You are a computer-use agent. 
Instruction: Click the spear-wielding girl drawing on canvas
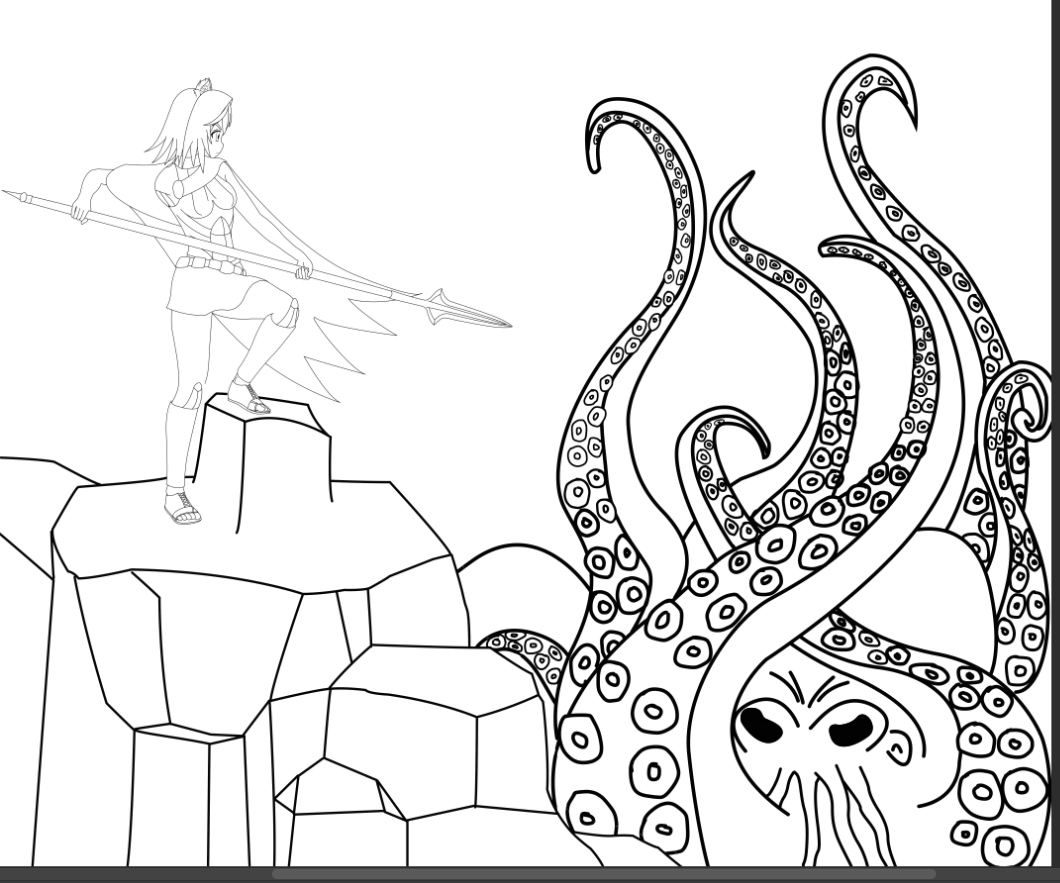(256, 302)
